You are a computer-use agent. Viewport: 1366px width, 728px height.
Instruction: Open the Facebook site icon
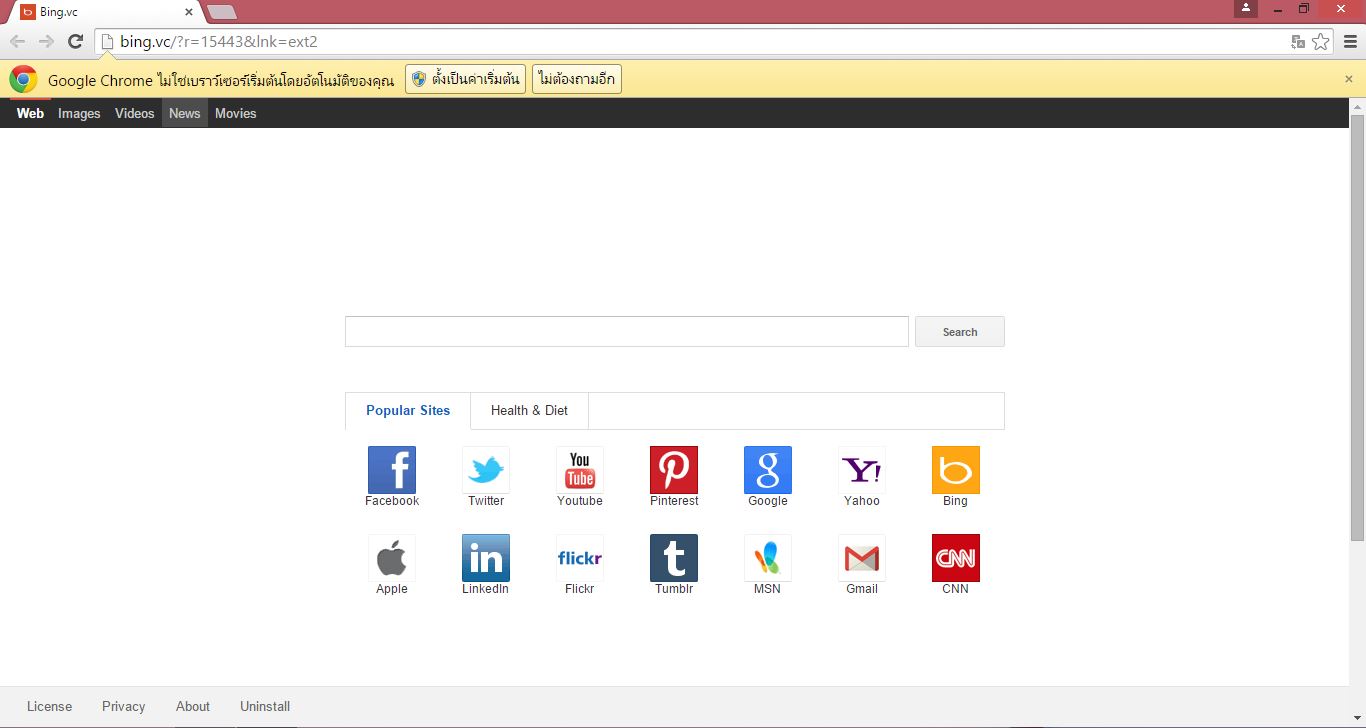(392, 470)
